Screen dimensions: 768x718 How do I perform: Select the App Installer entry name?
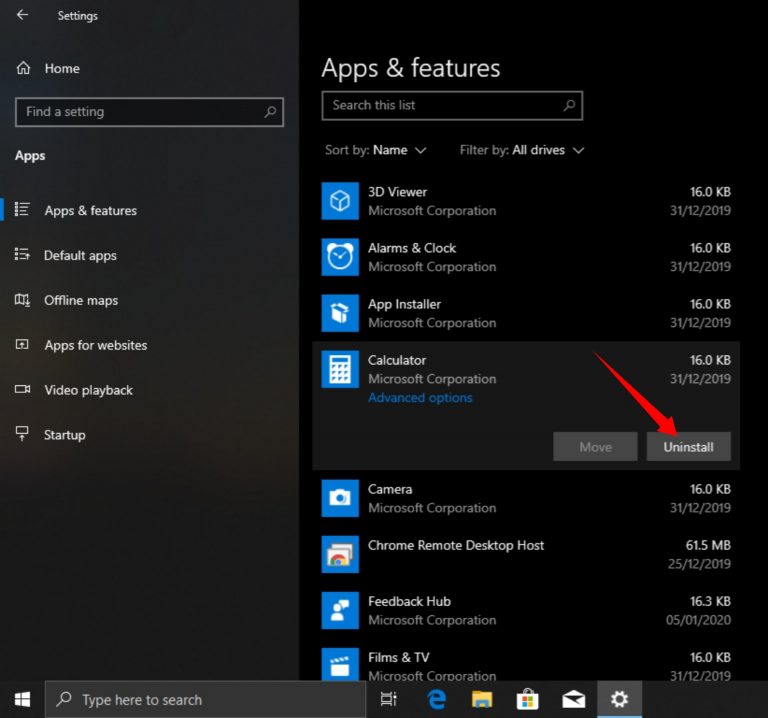pyautogui.click(x=404, y=304)
